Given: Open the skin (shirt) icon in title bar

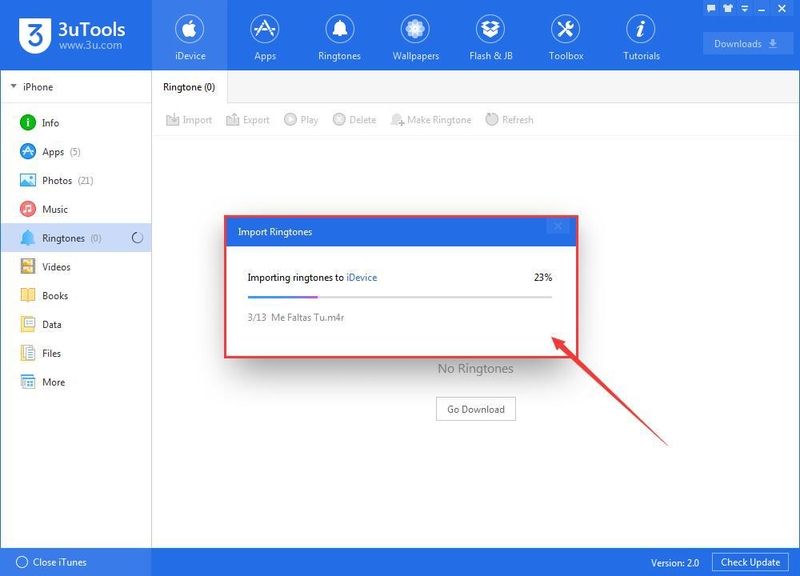Looking at the screenshot, I should coord(728,8).
